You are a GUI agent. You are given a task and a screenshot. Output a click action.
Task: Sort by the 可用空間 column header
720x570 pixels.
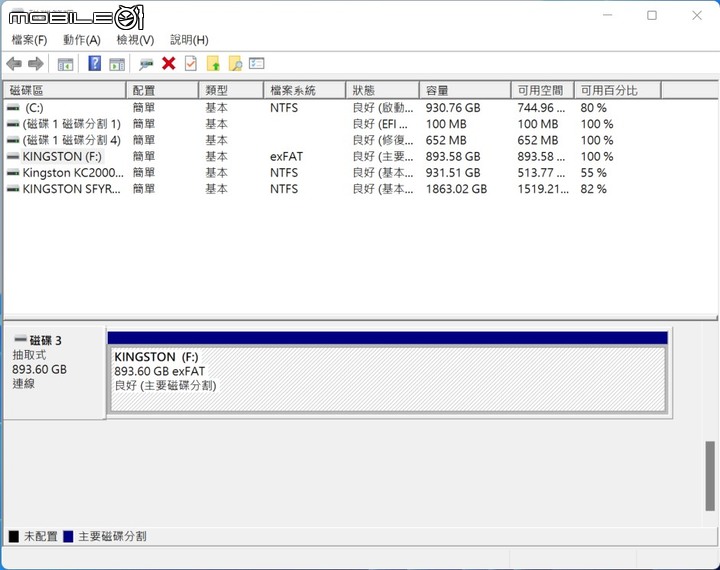(x=543, y=90)
